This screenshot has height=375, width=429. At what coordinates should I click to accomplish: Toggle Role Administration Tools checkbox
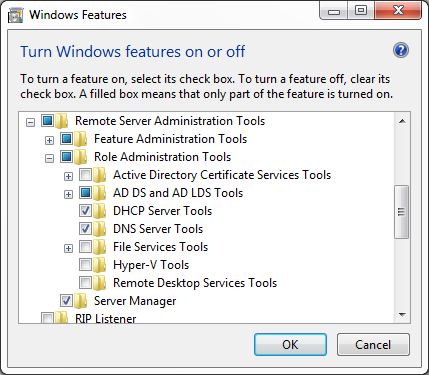click(x=66, y=157)
